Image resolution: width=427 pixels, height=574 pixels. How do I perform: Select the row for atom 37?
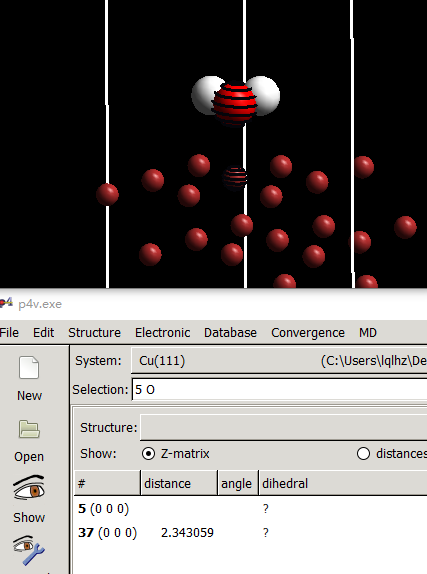tap(250, 532)
